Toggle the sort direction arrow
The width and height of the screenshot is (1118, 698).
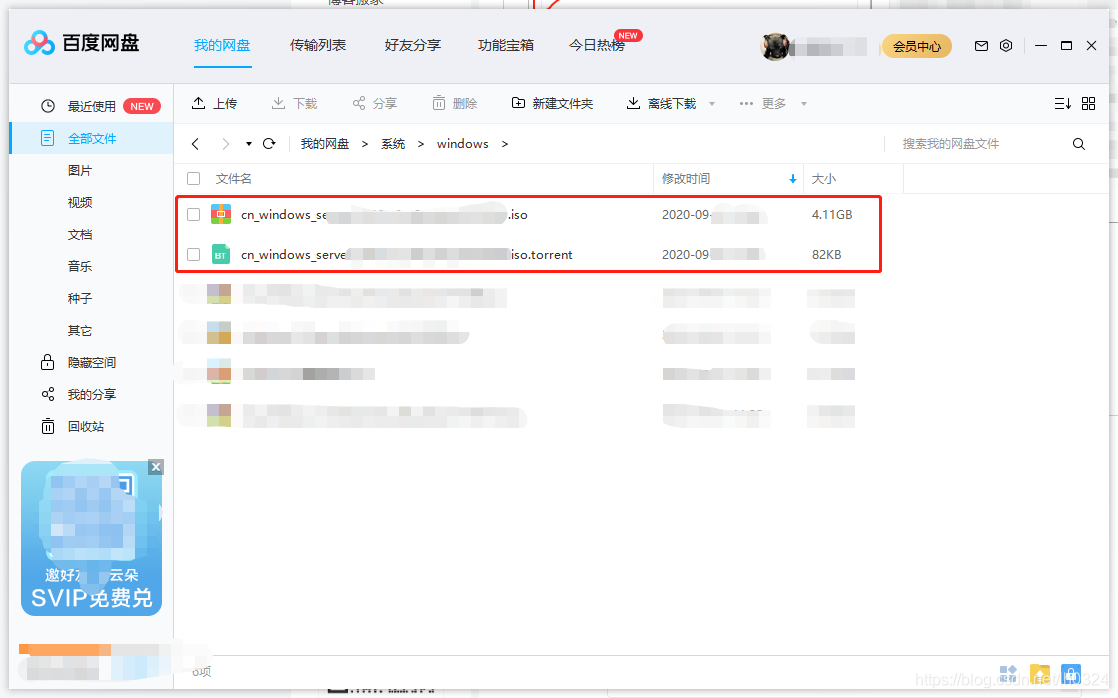click(x=793, y=179)
